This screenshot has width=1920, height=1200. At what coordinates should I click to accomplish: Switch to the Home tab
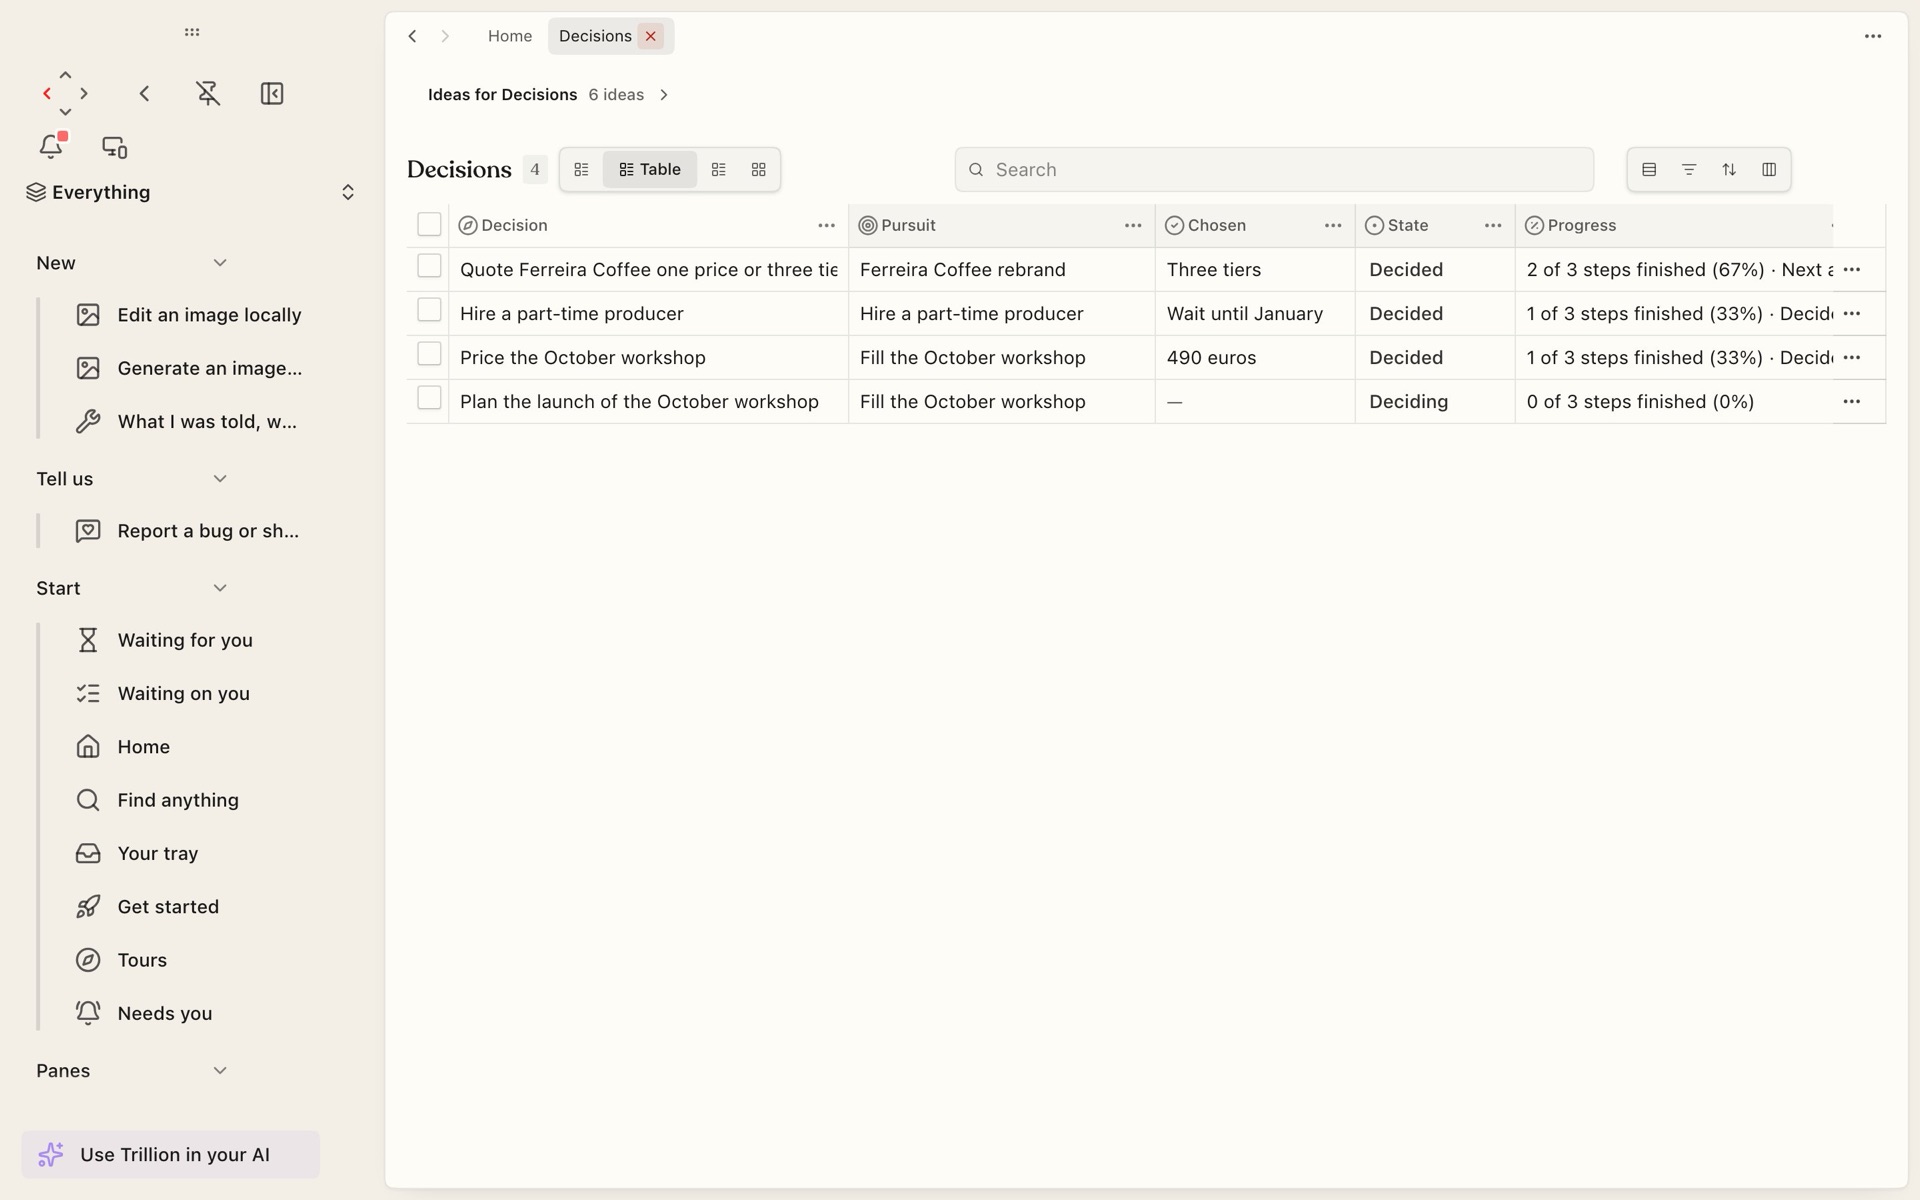pyautogui.click(x=510, y=36)
